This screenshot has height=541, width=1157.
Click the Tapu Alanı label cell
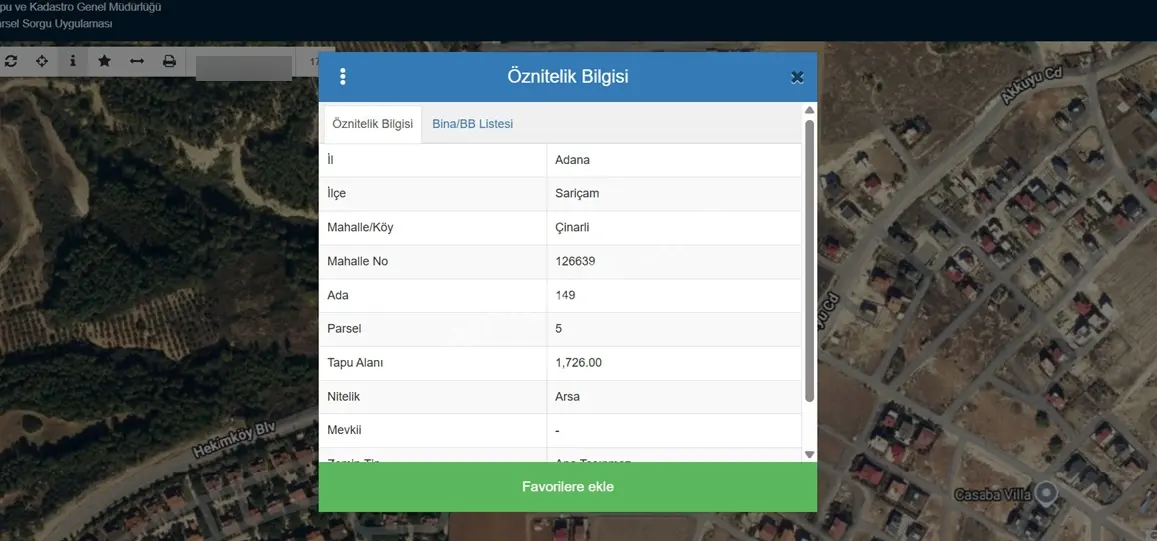tap(432, 364)
